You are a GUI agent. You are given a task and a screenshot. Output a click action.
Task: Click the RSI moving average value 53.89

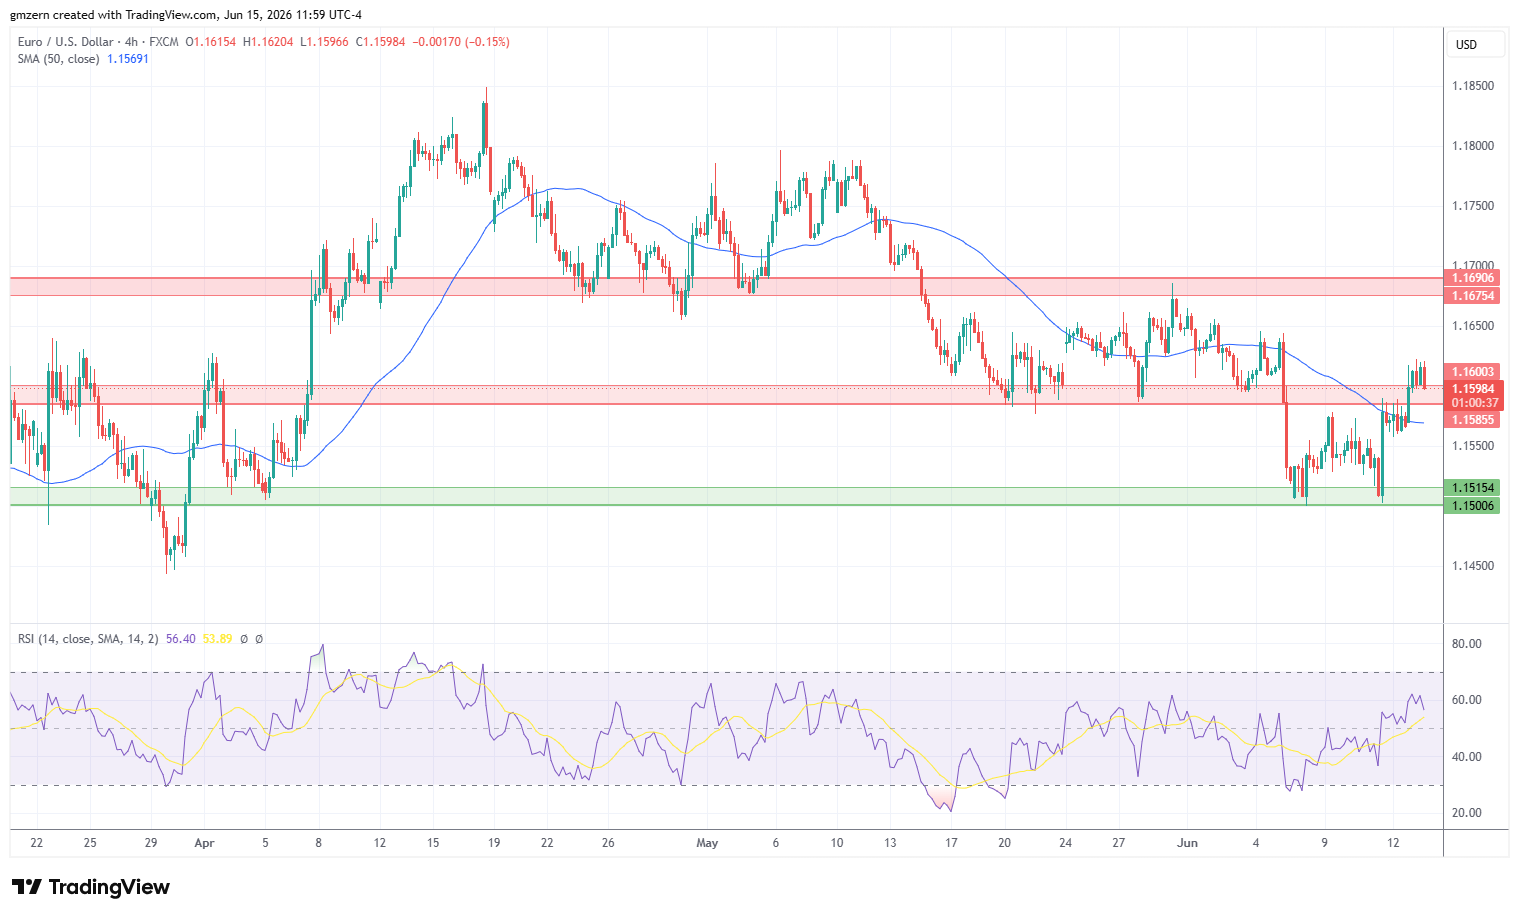pyautogui.click(x=217, y=639)
